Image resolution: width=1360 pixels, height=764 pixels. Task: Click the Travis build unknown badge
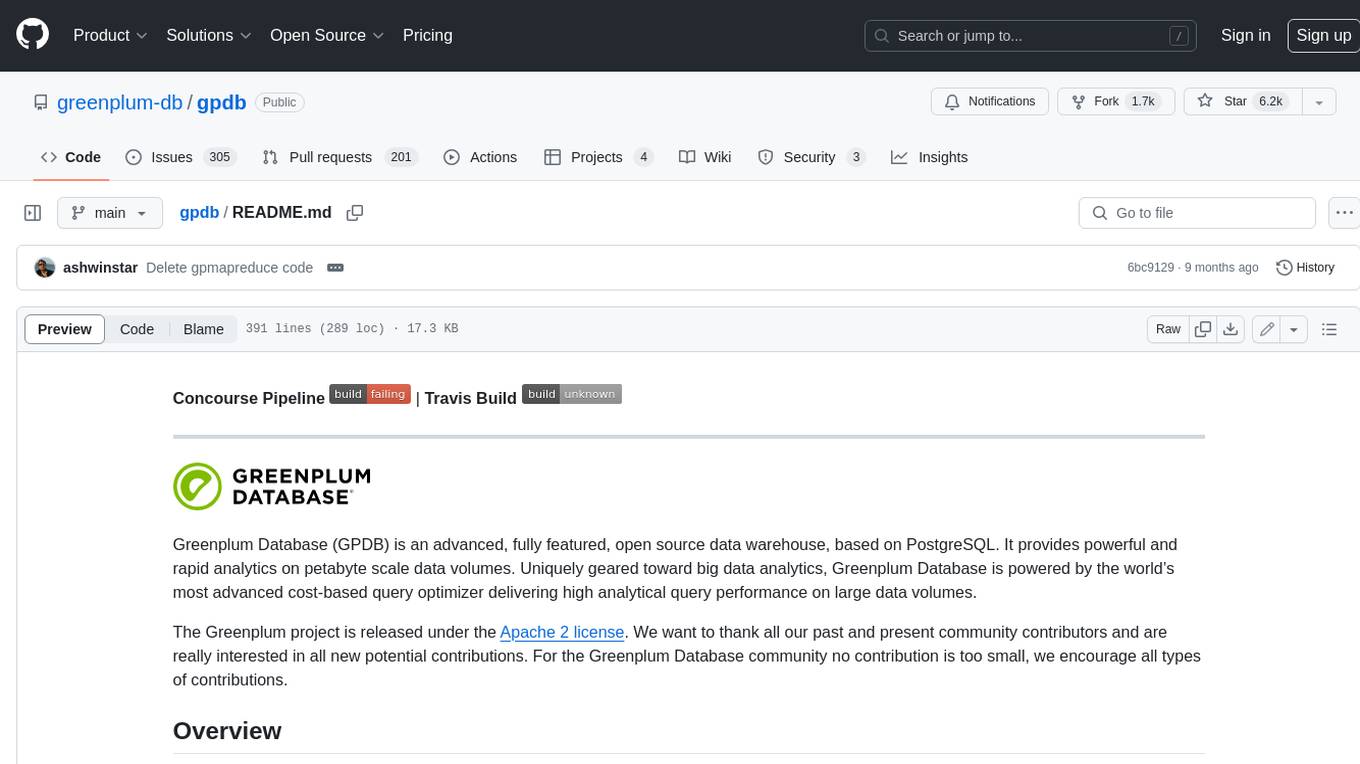[x=572, y=394]
